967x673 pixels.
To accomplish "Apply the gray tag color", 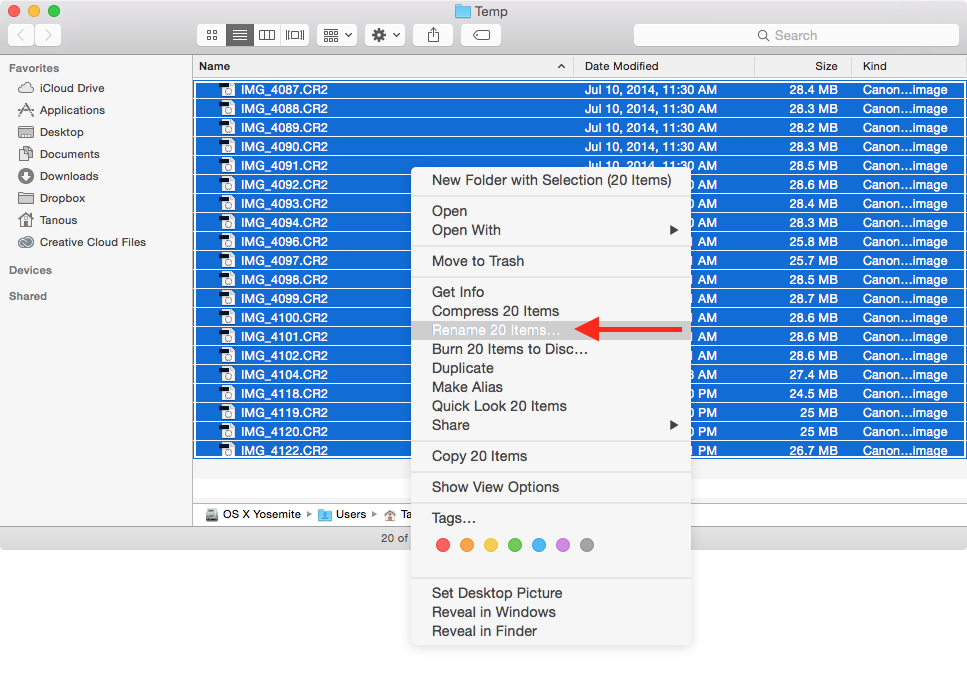I will [587, 545].
